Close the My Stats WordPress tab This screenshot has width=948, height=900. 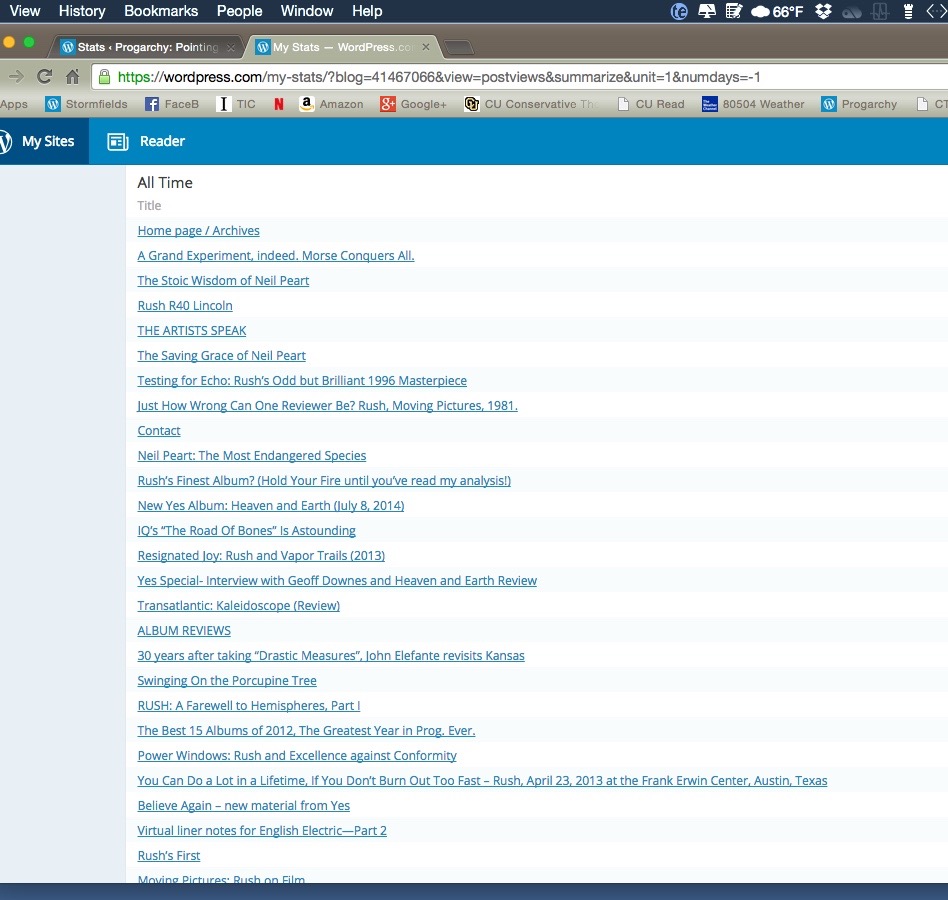(426, 47)
